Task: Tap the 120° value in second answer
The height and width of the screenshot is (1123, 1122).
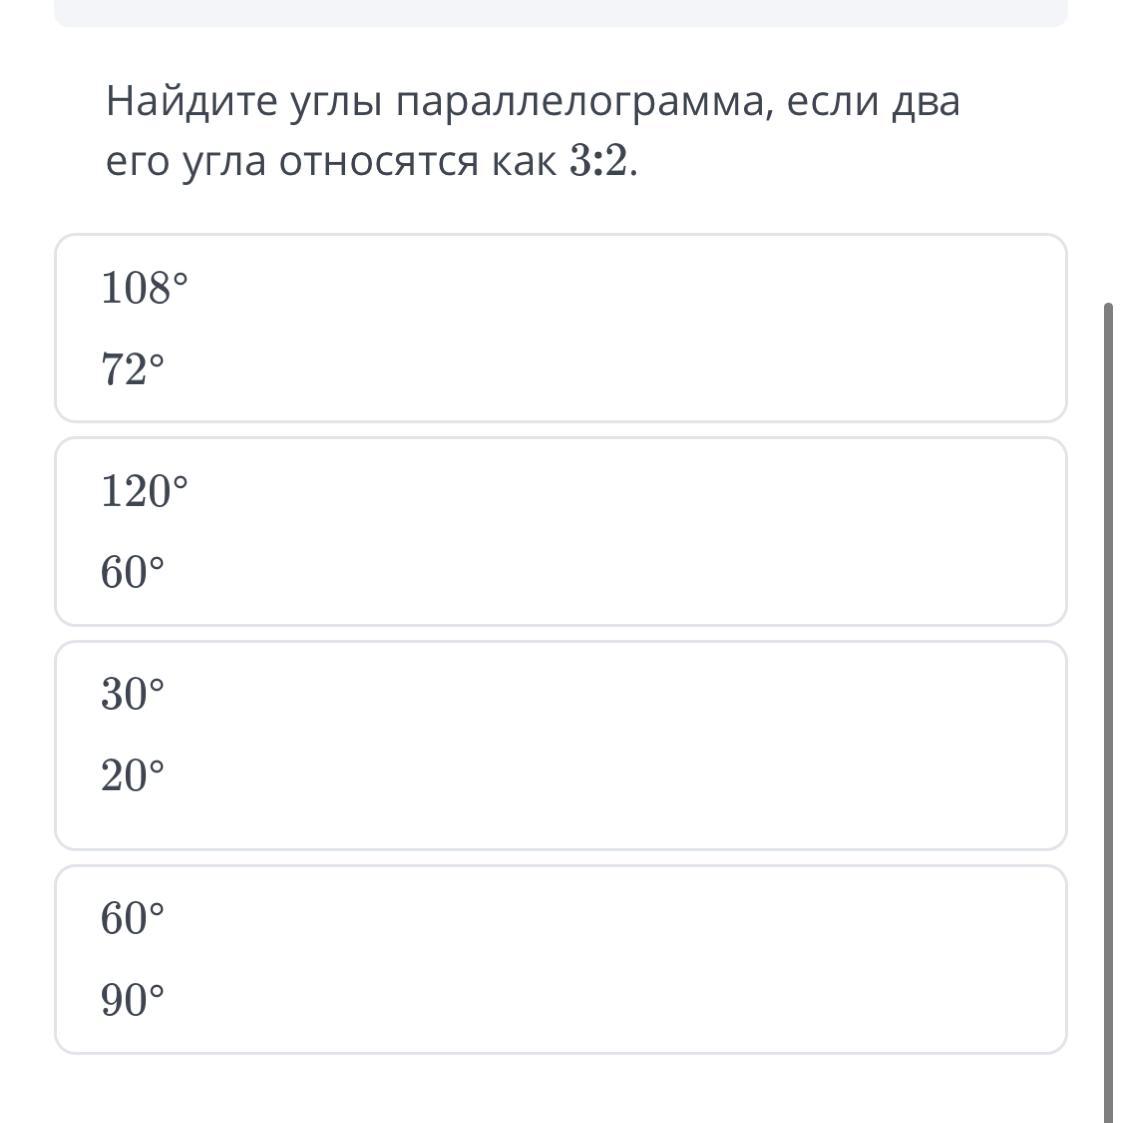Action: (x=144, y=492)
